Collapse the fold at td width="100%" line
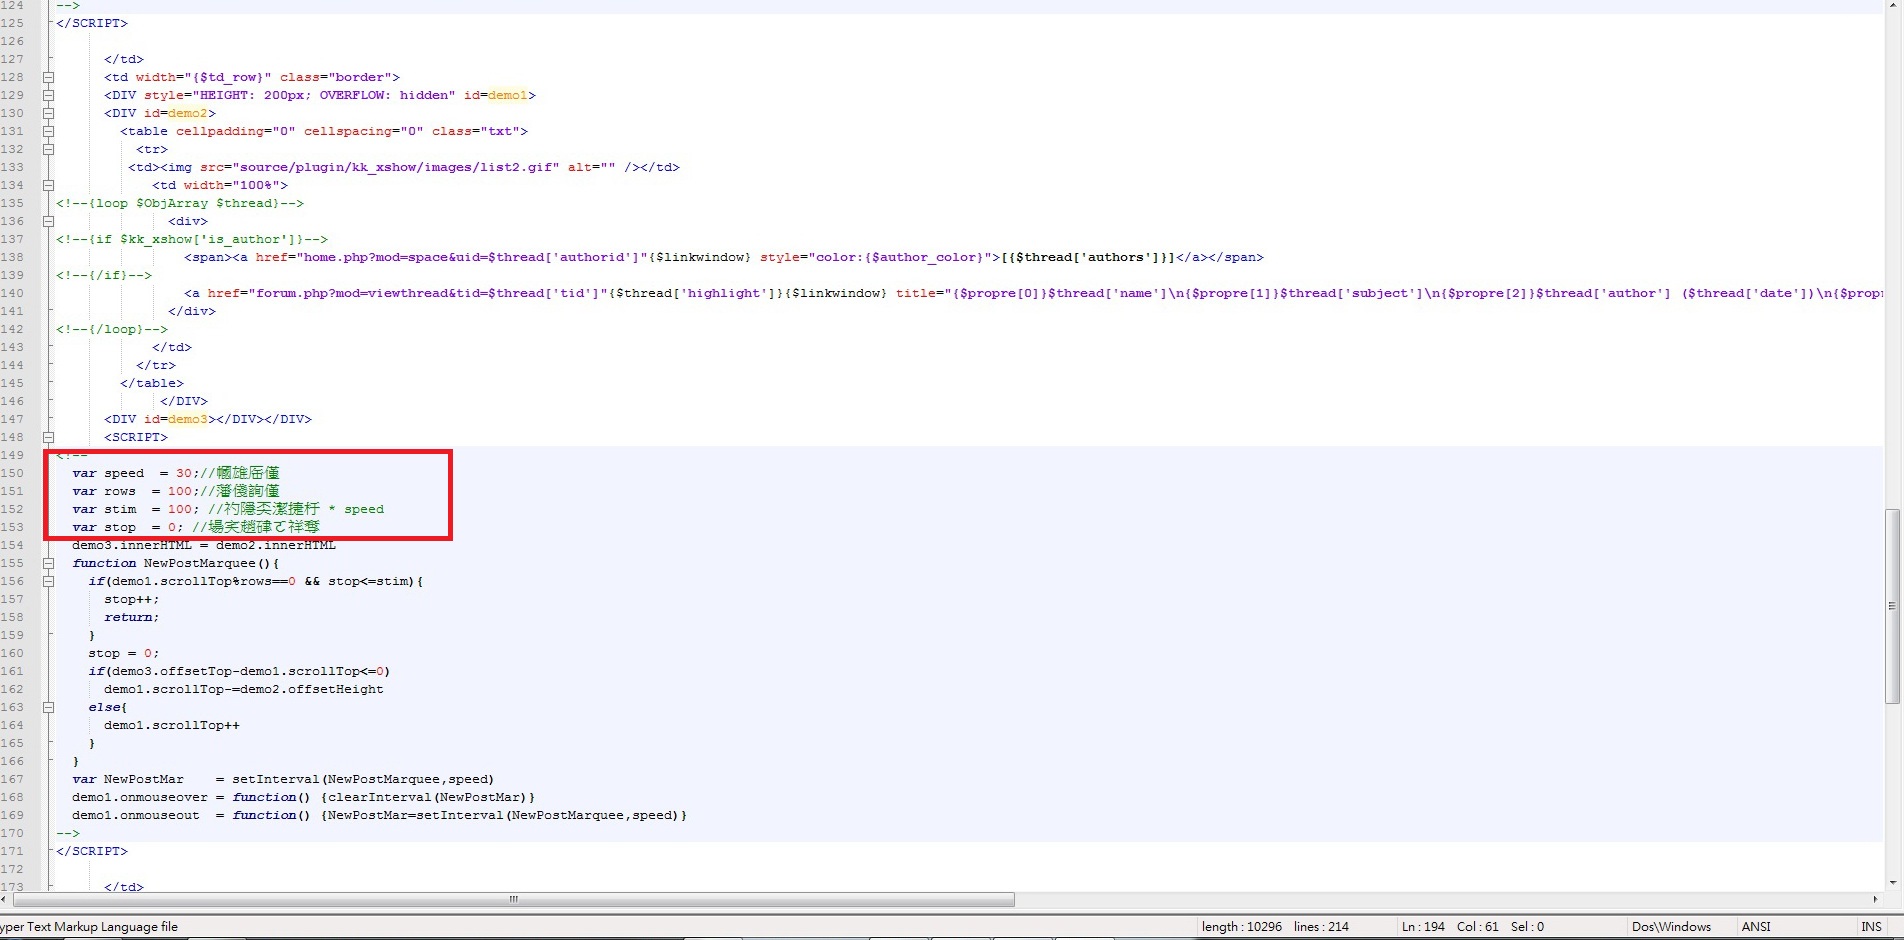 pyautogui.click(x=48, y=185)
